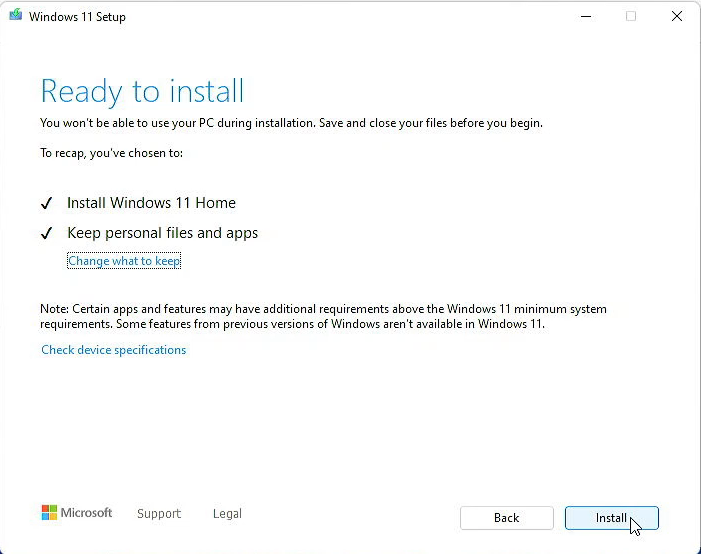Minimize the Windows 11 Setup window

coord(584,16)
